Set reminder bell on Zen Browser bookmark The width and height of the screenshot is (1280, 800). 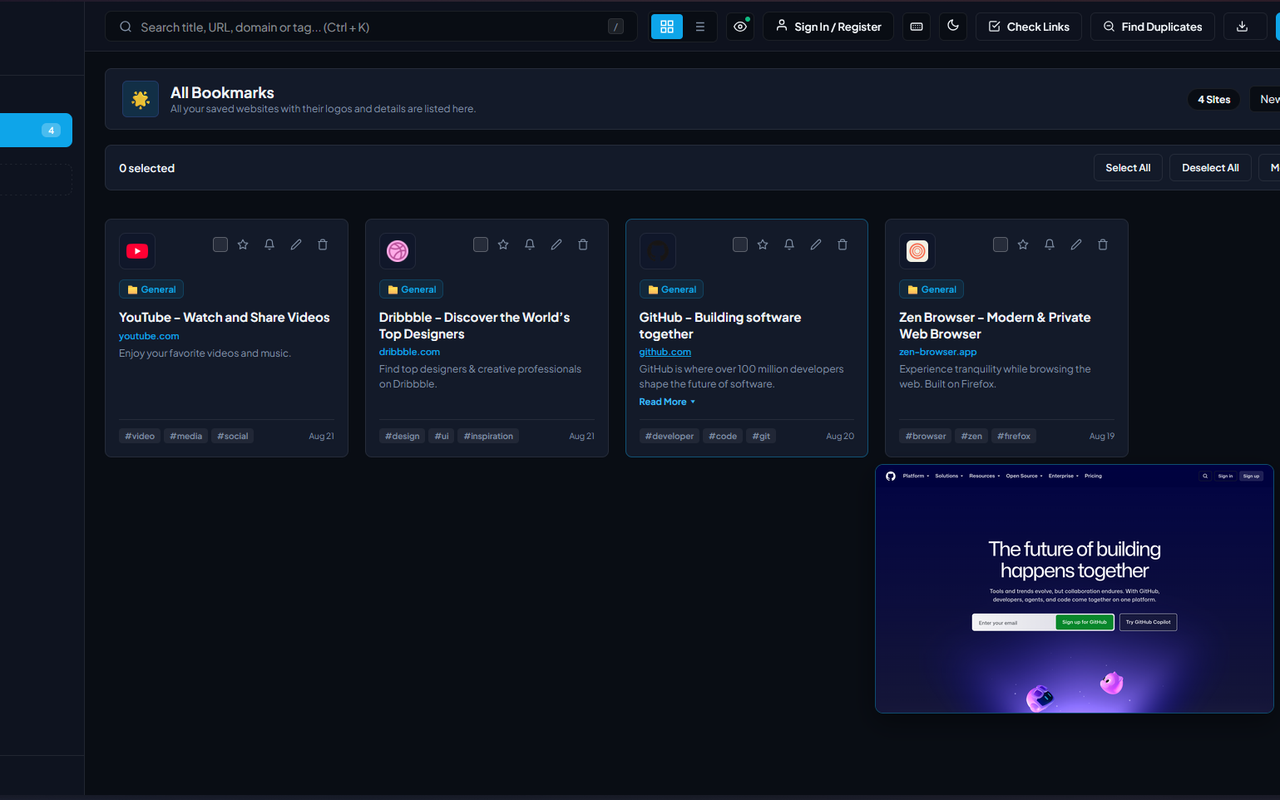1049,244
